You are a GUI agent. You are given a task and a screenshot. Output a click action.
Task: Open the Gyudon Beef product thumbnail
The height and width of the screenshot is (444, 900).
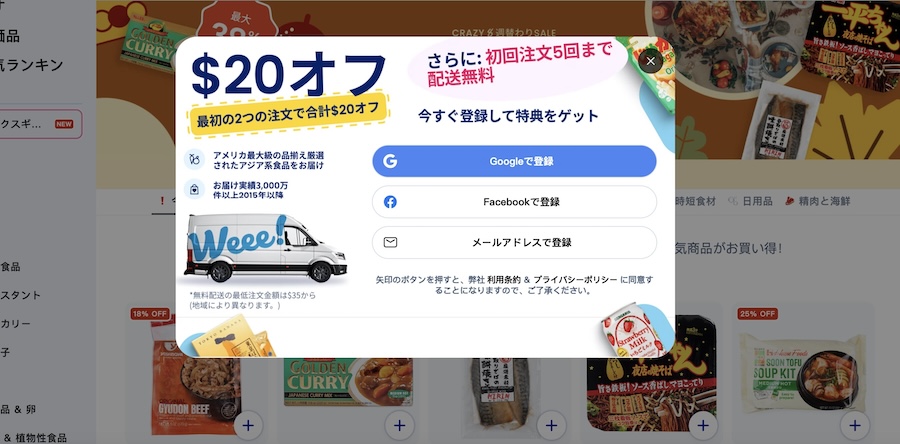coord(195,379)
